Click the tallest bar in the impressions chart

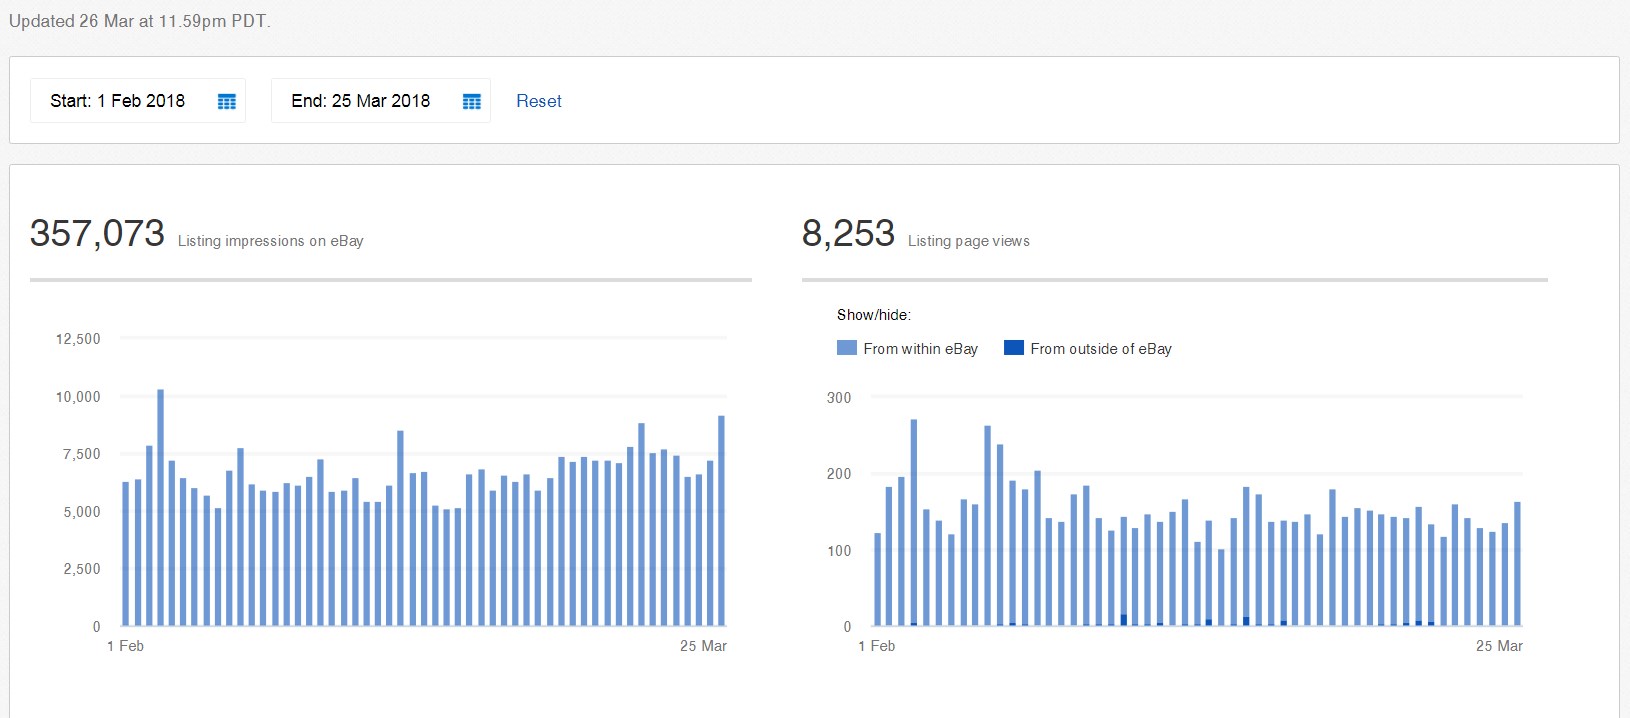(161, 508)
